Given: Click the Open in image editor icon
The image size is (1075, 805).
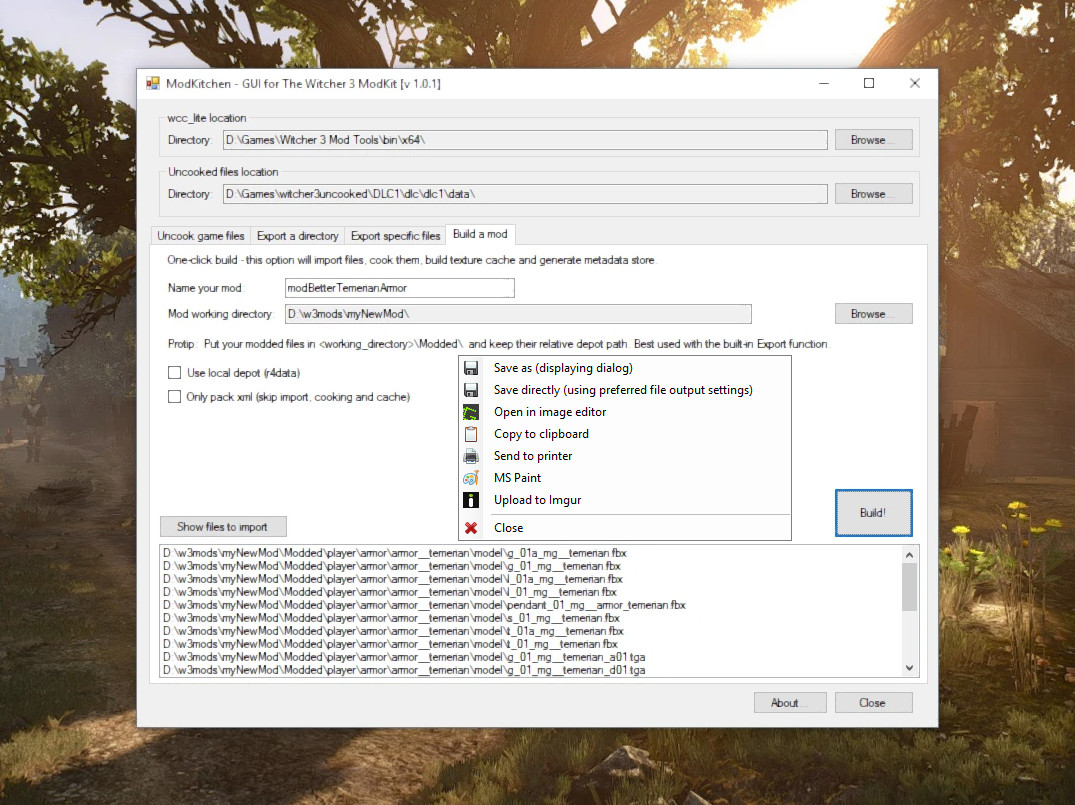Looking at the screenshot, I should (471, 412).
